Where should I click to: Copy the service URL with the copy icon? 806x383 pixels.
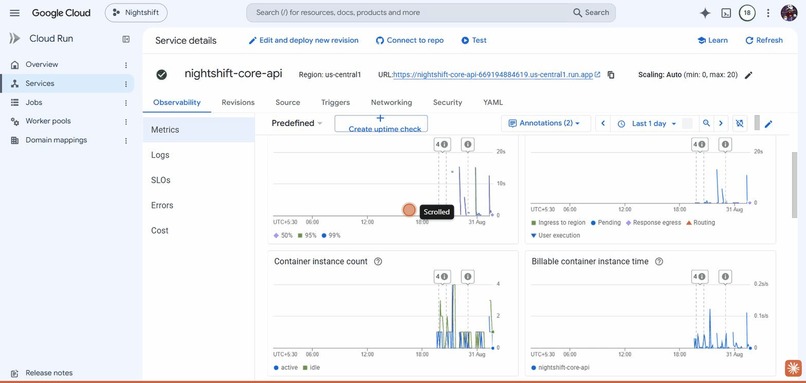click(611, 75)
